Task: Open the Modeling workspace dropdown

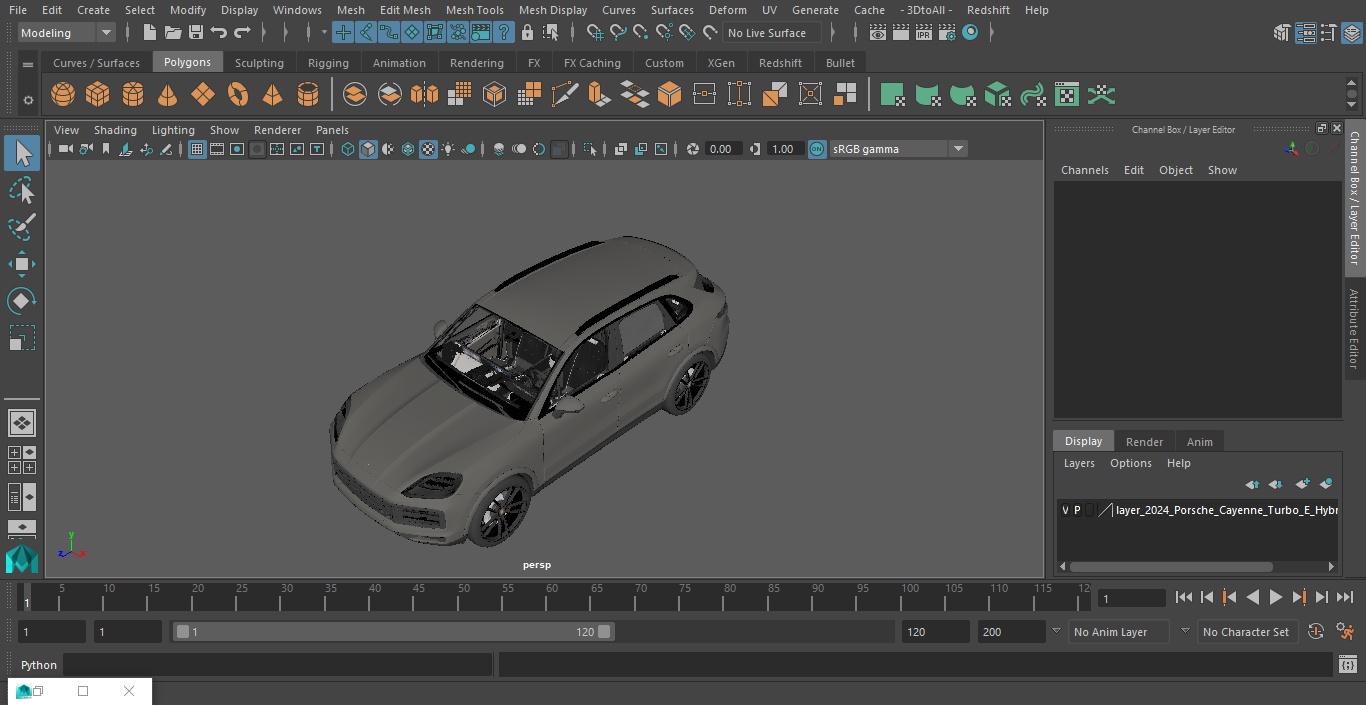Action: [x=67, y=33]
